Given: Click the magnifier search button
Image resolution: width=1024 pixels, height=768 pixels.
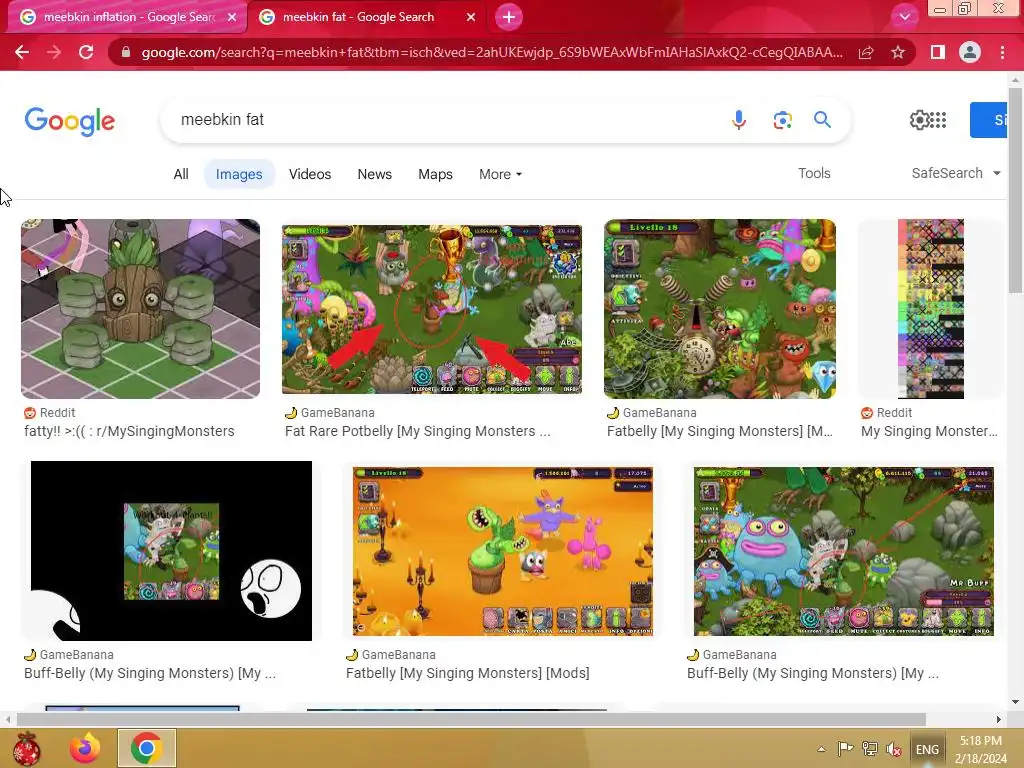Looking at the screenshot, I should tap(822, 120).
